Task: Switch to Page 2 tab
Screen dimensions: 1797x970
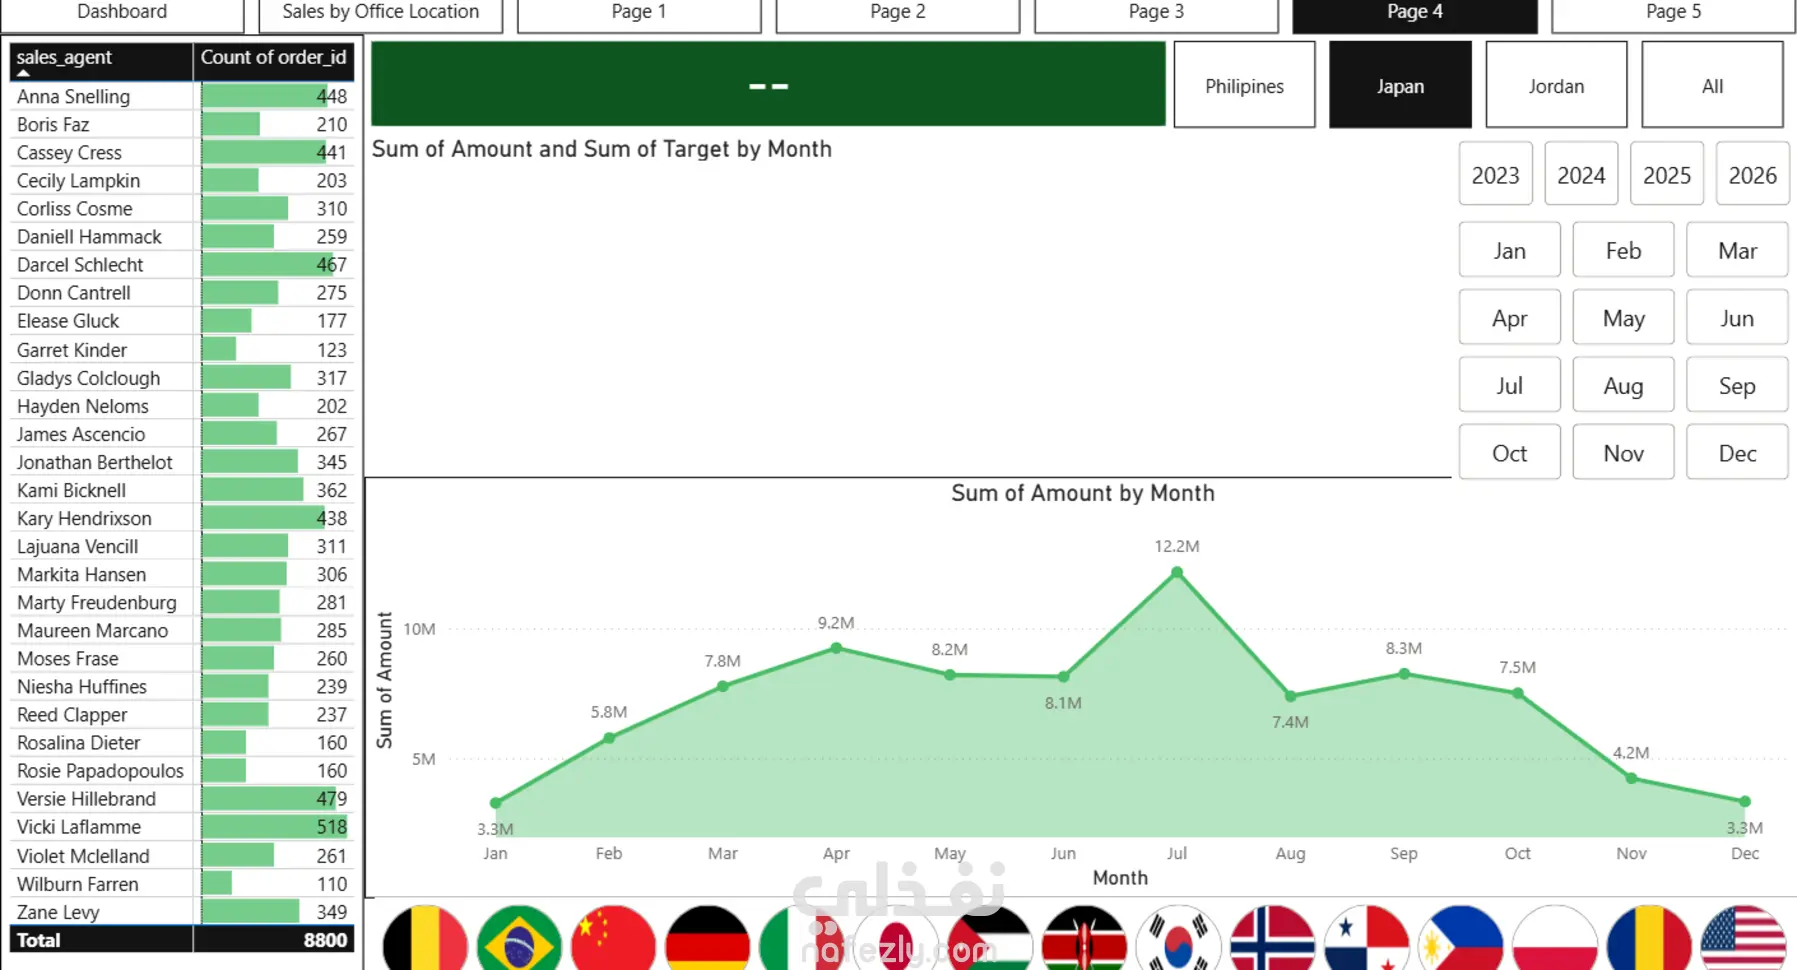Action: coord(897,14)
